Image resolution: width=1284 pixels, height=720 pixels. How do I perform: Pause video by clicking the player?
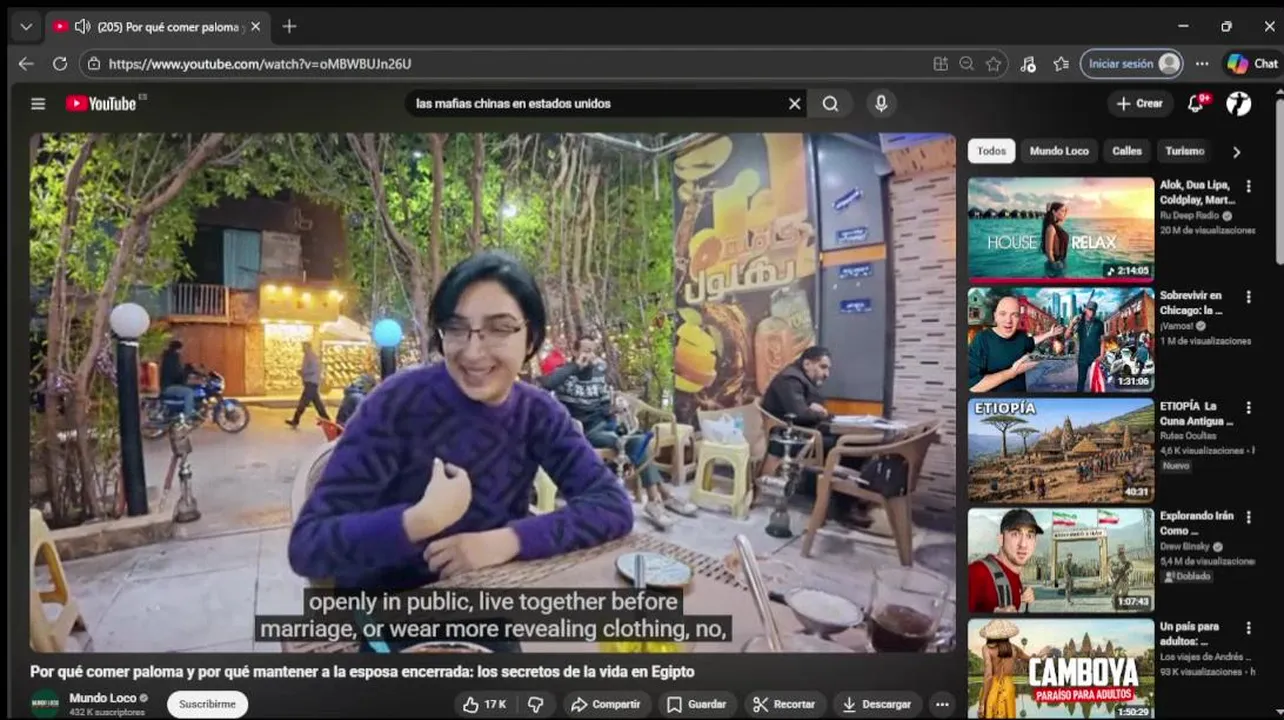coord(492,392)
